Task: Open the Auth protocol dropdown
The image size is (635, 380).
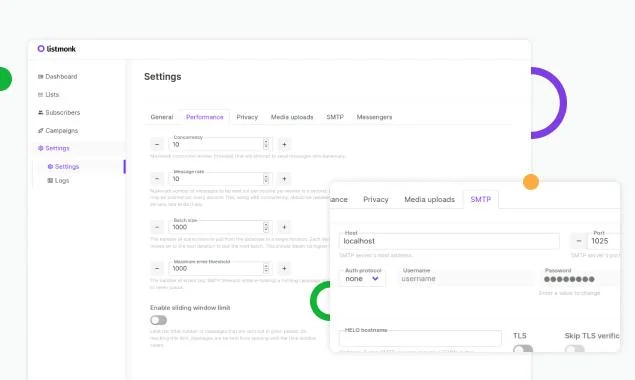Action: [x=362, y=279]
